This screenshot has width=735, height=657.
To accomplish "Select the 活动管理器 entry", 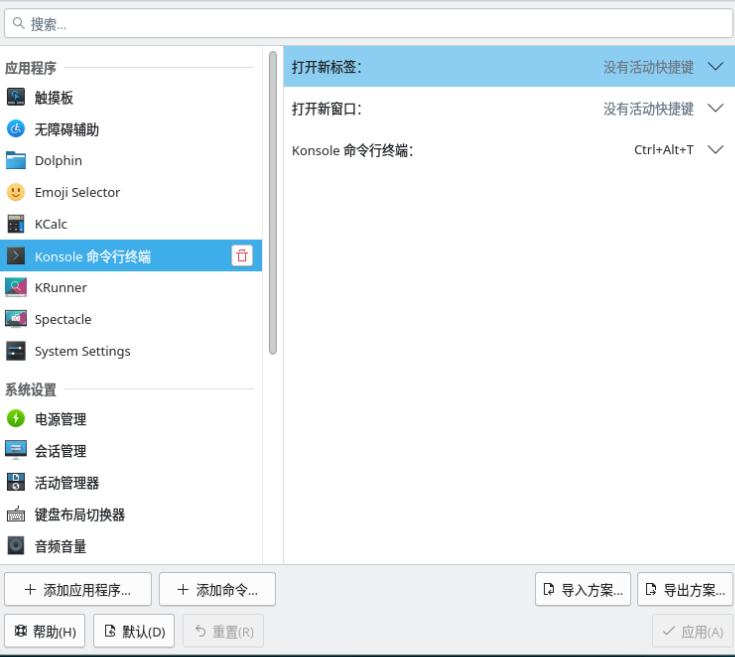I will pos(131,483).
